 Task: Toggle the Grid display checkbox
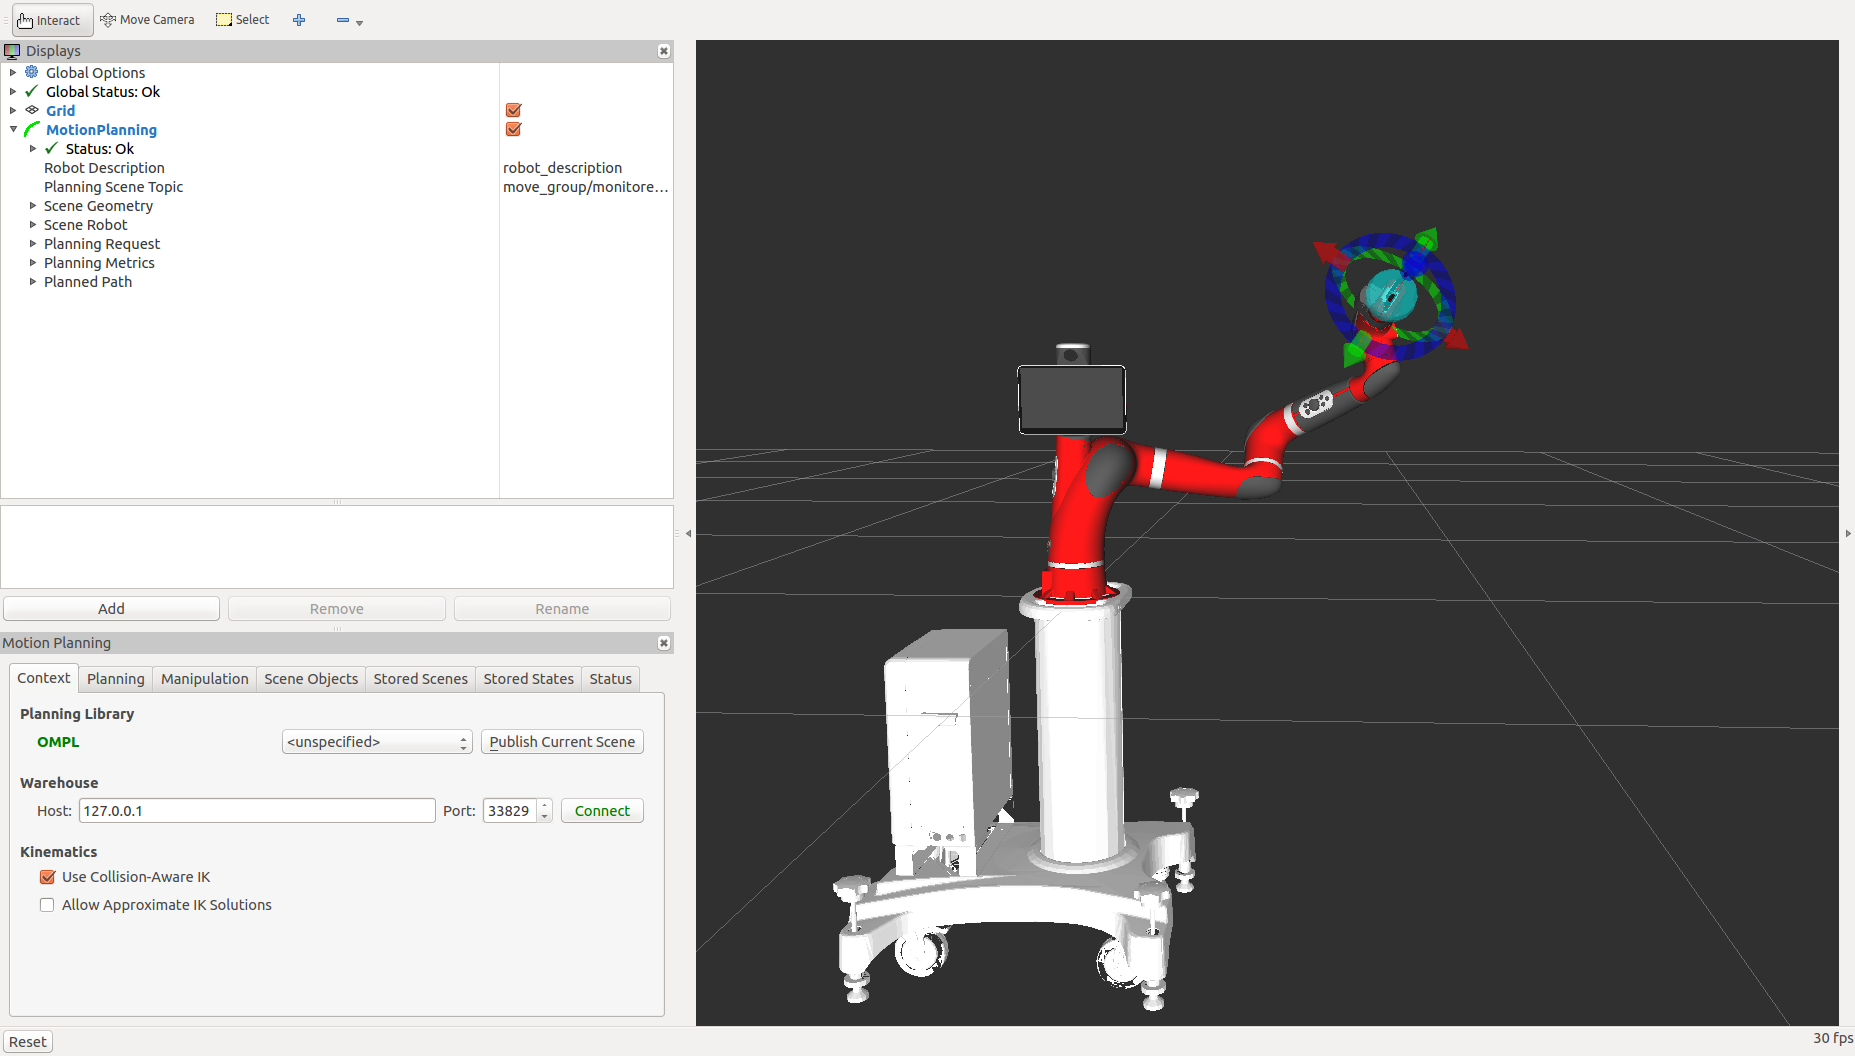[514, 110]
